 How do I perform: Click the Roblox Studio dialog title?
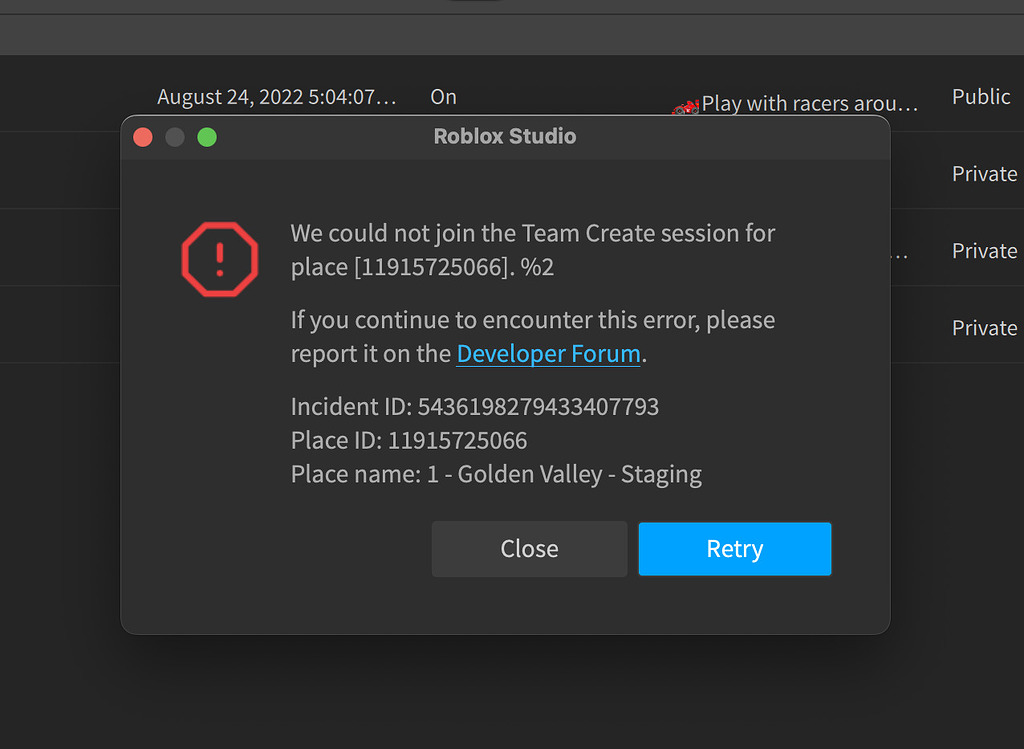[x=505, y=136]
